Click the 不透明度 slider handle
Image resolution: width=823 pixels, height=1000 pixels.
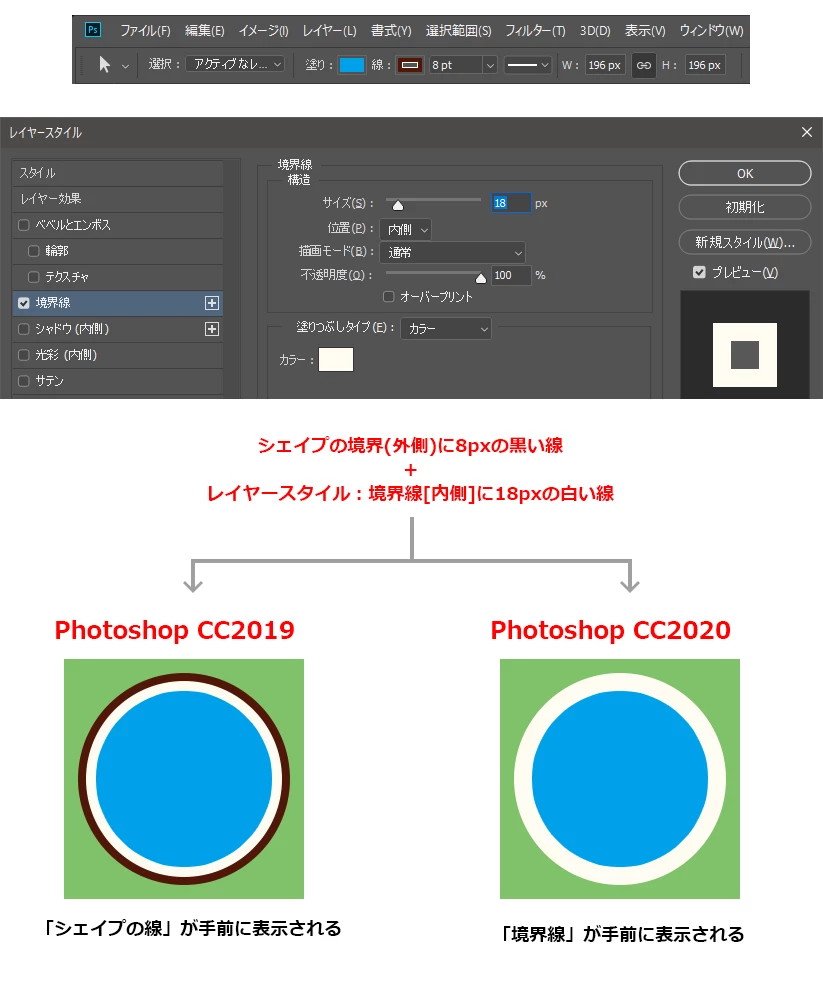pos(481,277)
